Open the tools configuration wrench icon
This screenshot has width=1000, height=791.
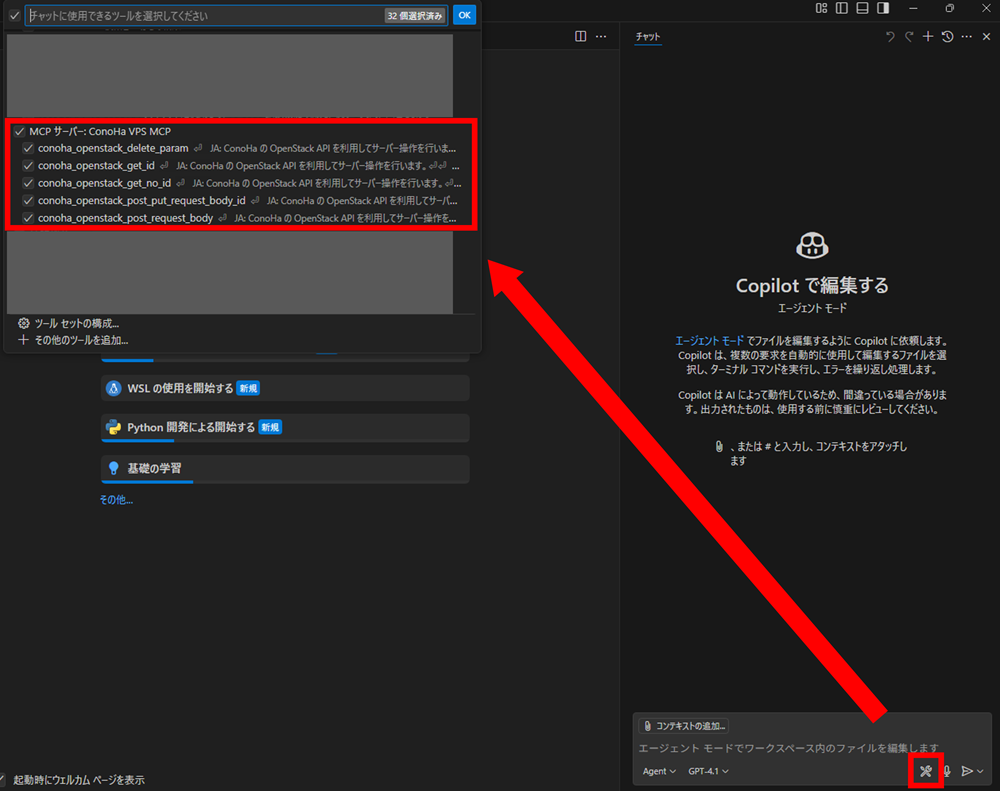926,771
